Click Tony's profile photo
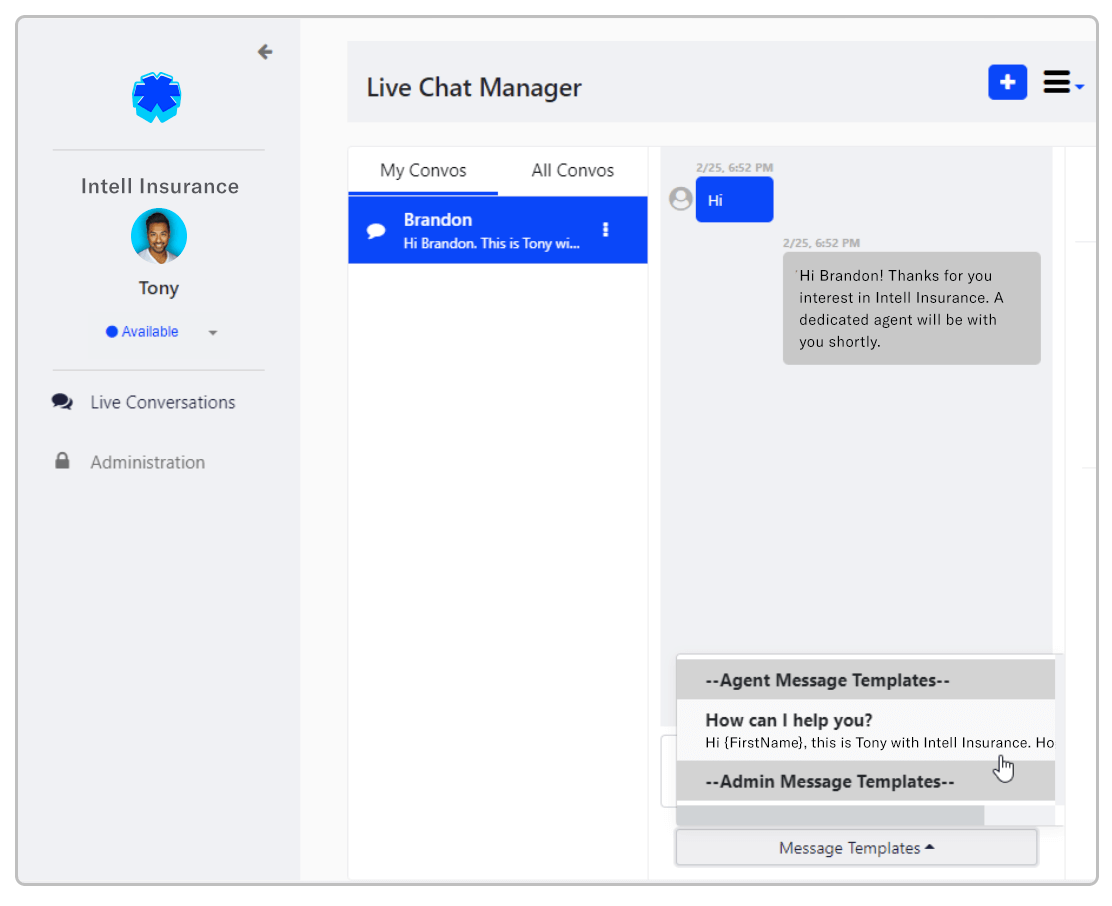This screenshot has height=906, width=1112. point(159,236)
